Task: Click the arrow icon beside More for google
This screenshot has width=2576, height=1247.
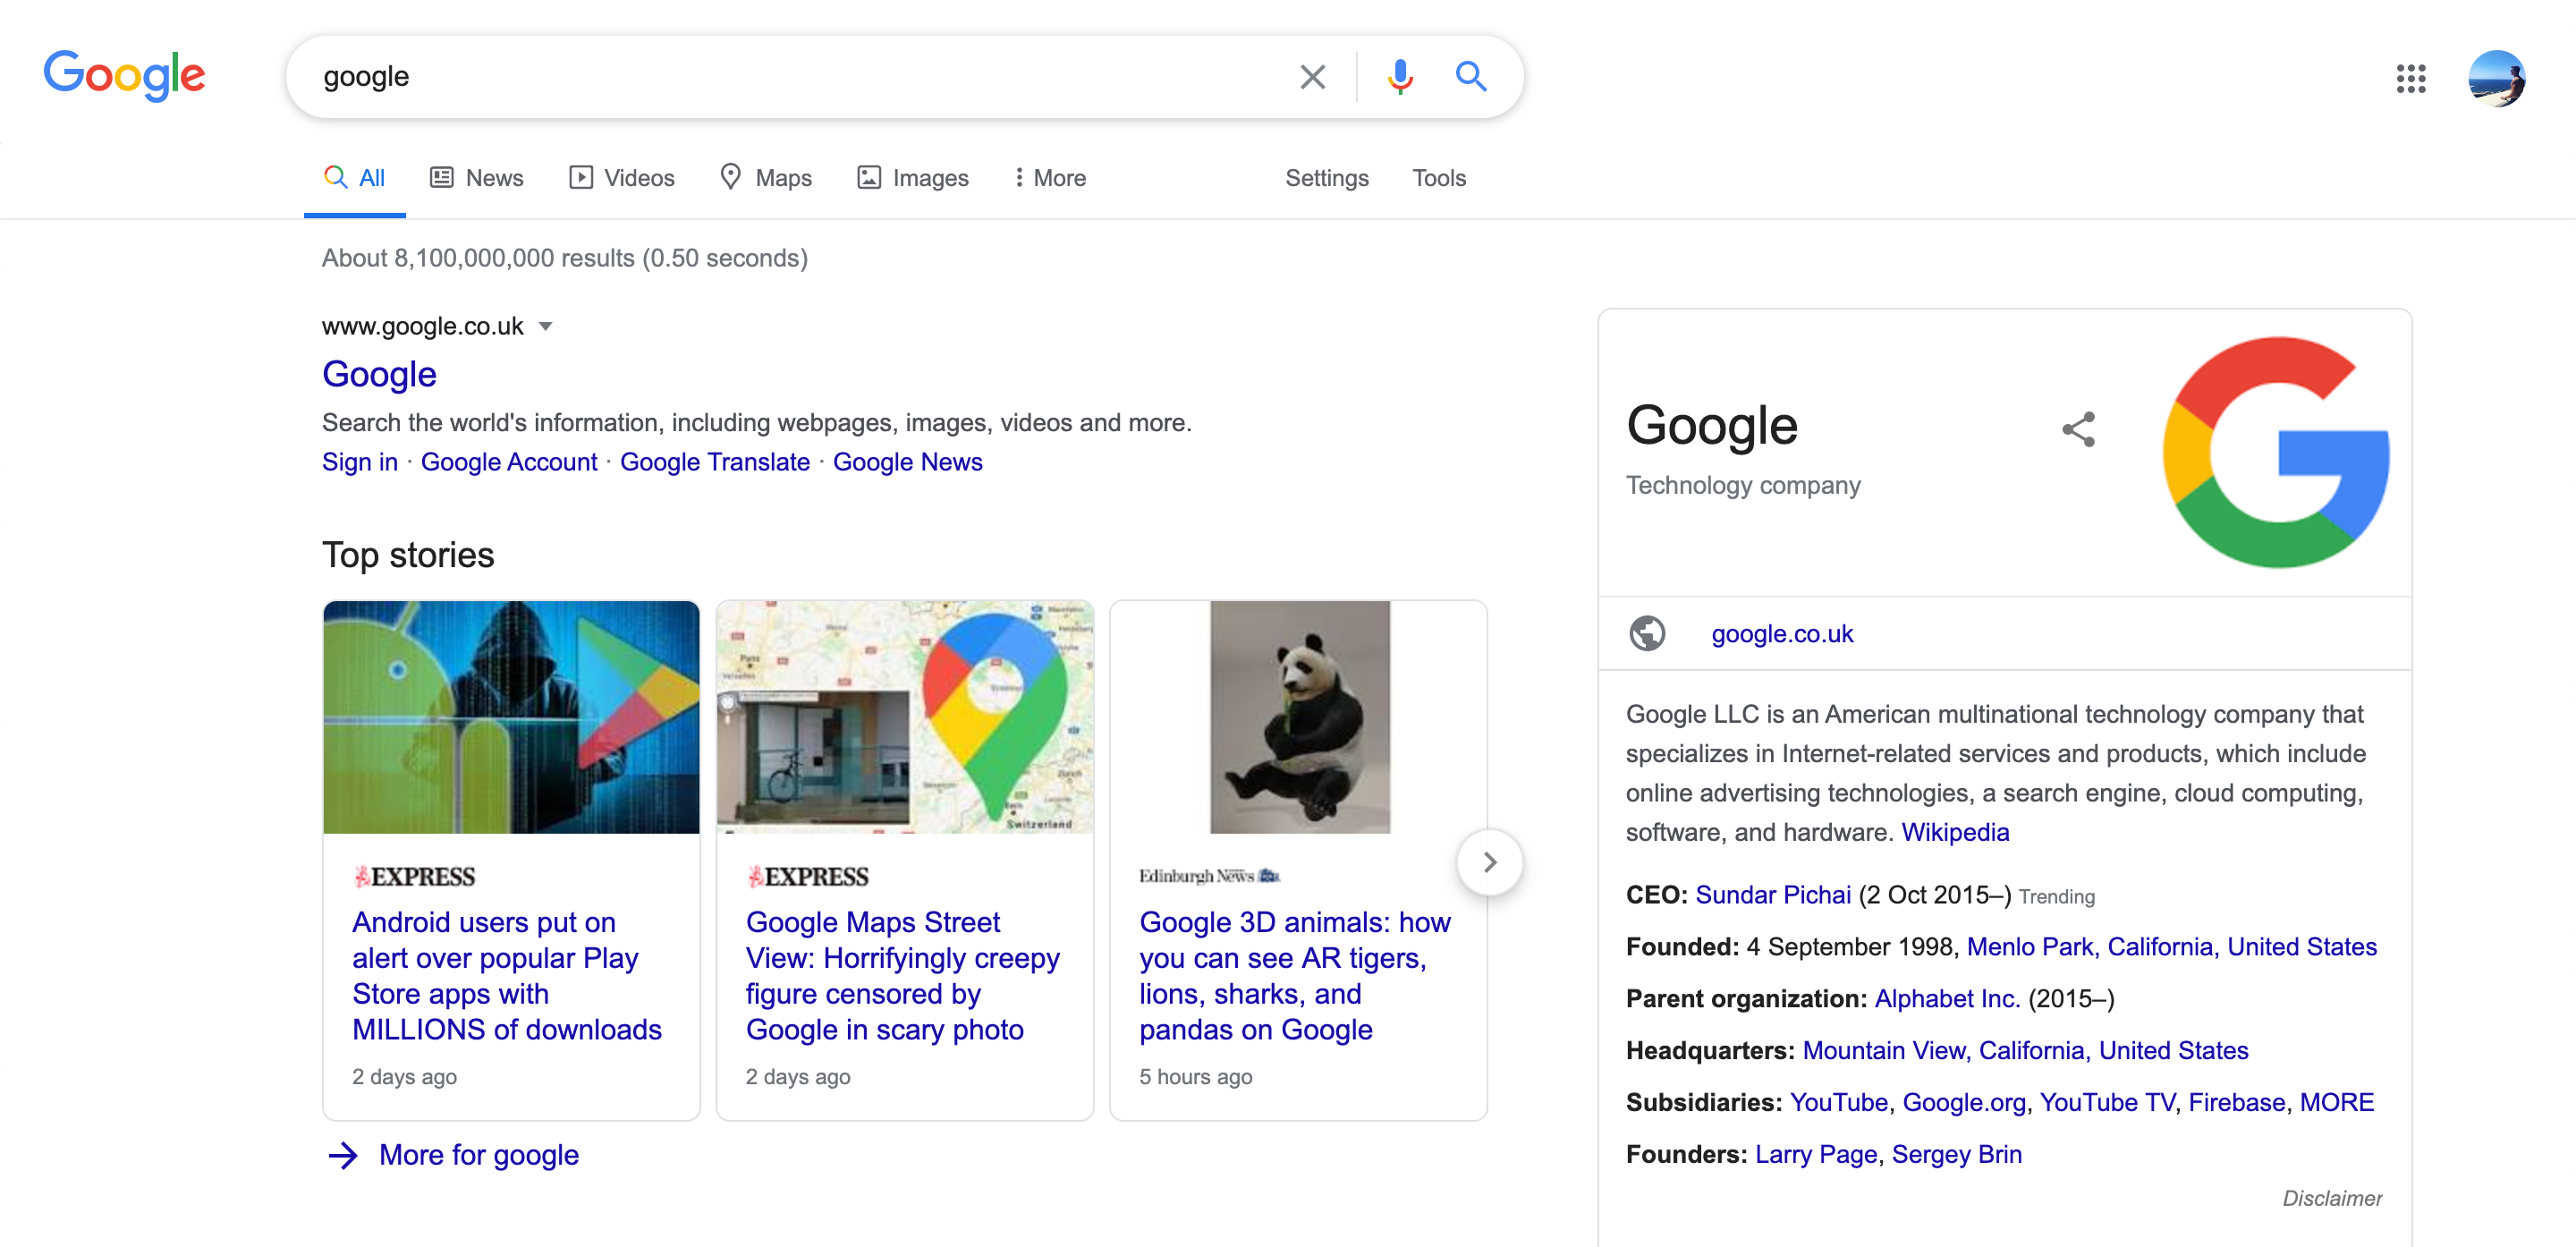Action: click(343, 1156)
